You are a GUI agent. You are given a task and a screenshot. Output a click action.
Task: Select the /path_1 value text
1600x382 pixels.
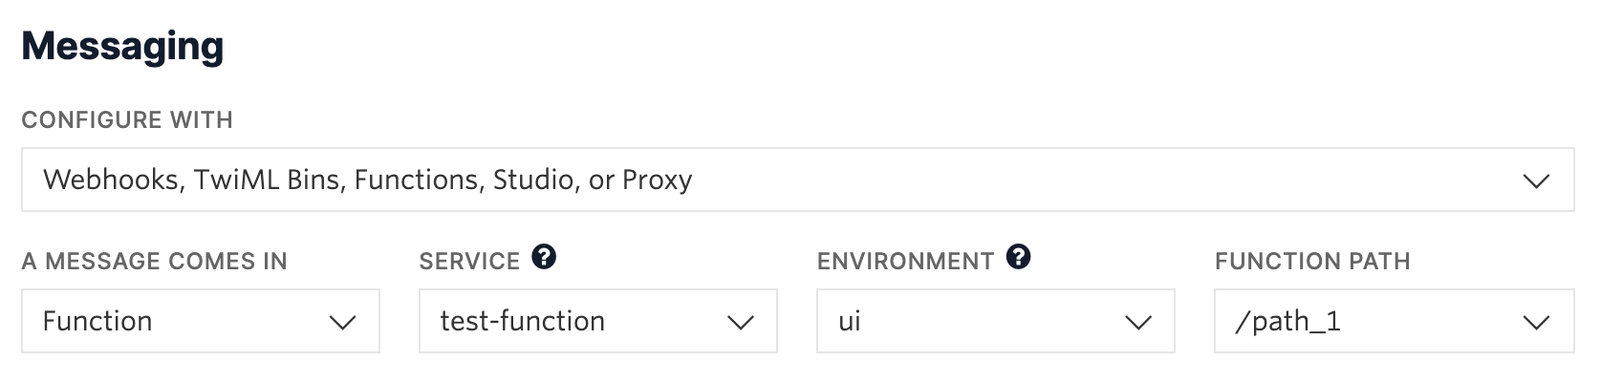1288,321
